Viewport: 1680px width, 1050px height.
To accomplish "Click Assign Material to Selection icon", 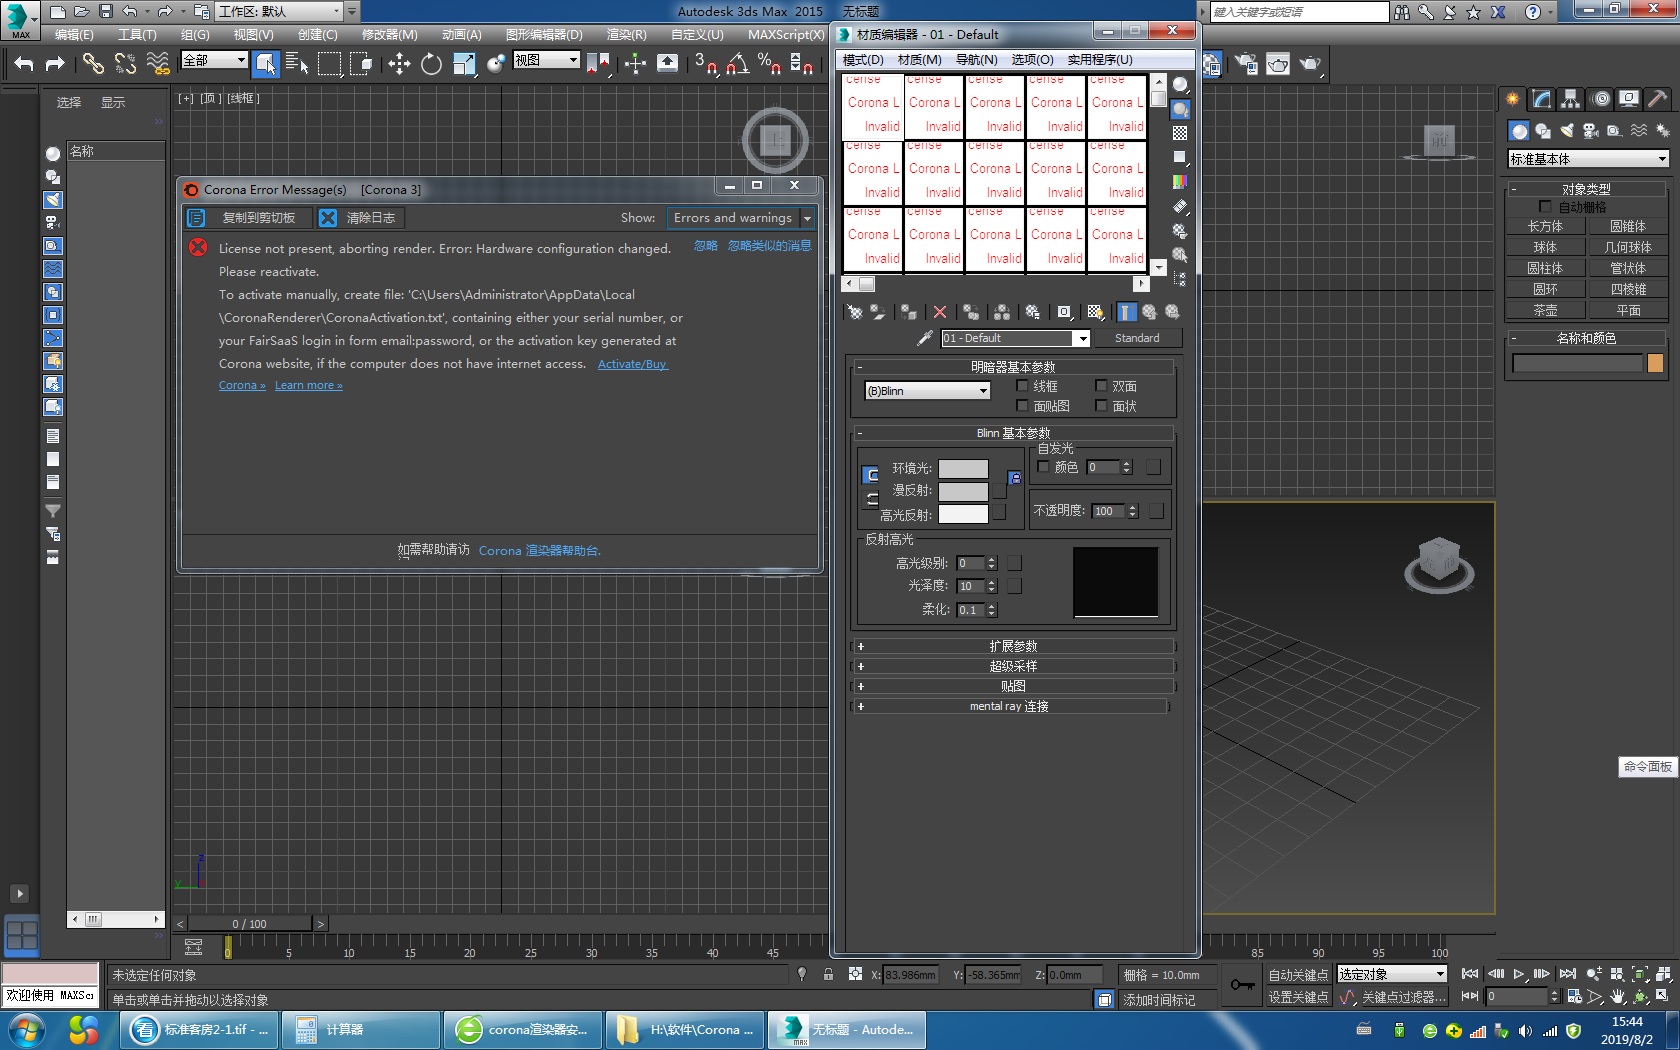I will (x=908, y=312).
